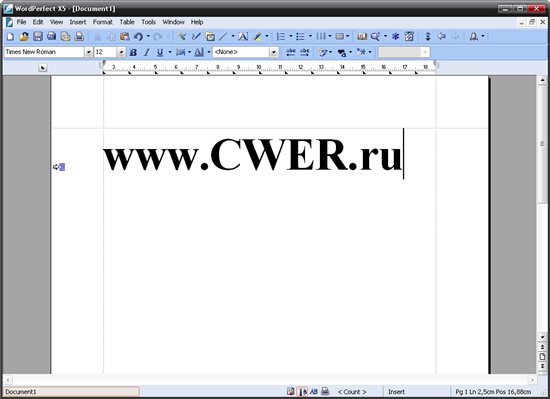Click the Columns icon
The height and width of the screenshot is (399, 550).
[x=321, y=36]
